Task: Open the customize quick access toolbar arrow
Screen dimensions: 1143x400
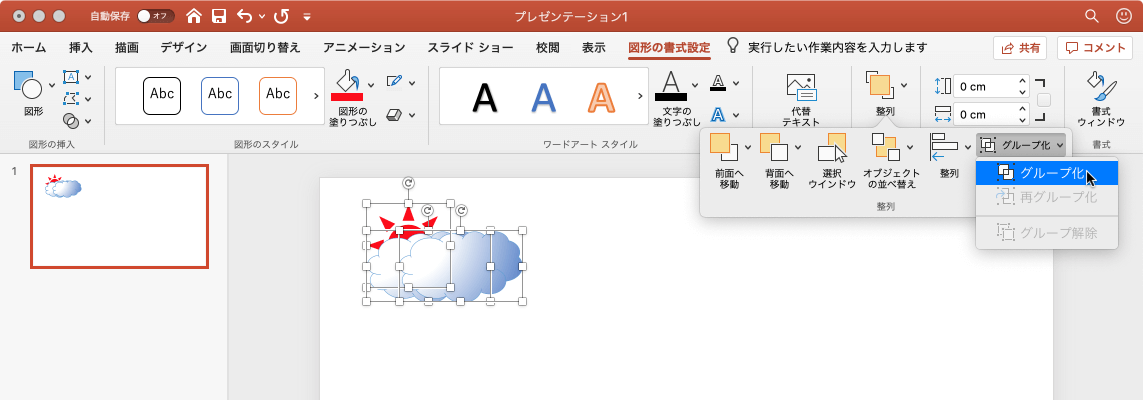Action: (306, 16)
